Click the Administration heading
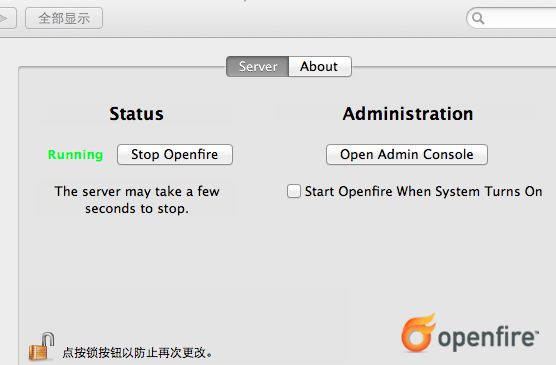Viewport: 556px width, 365px height. pos(408,114)
